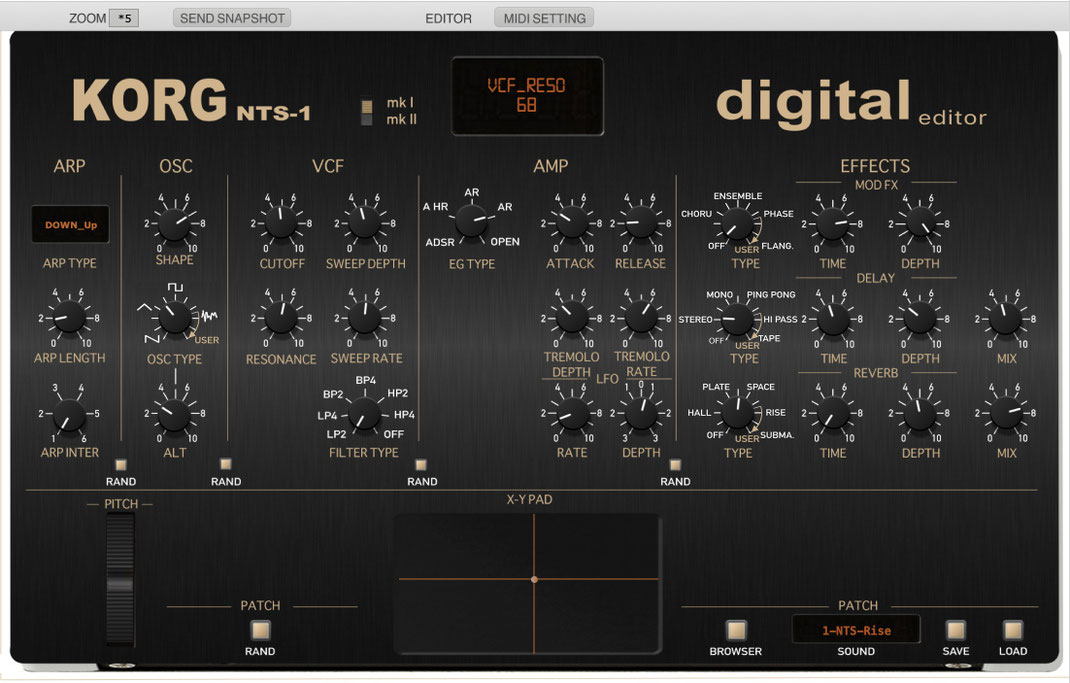Click the Mod FX Depth knob

point(920,224)
